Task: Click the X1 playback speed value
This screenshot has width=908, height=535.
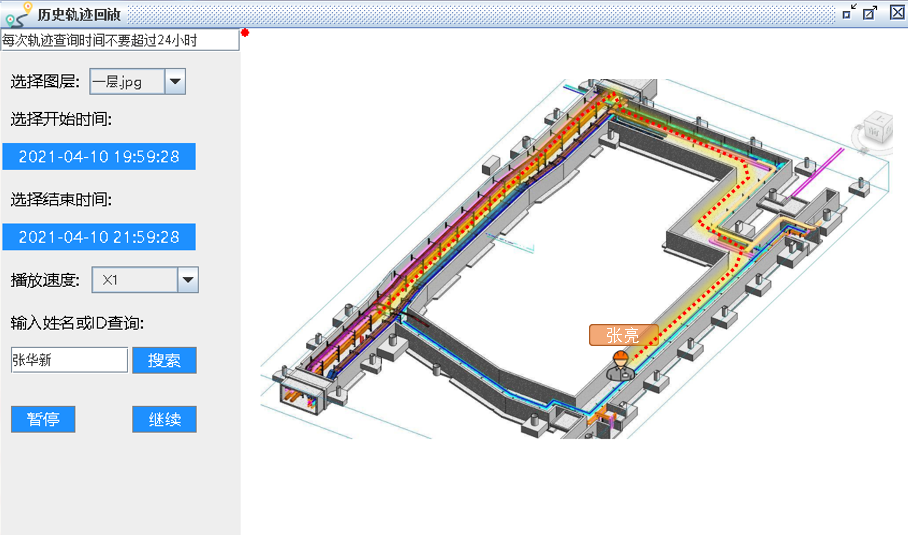Action: tap(134, 280)
